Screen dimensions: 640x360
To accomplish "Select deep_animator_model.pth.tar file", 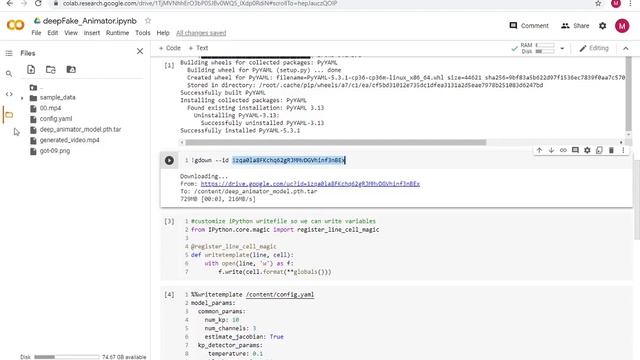I will click(x=80, y=129).
